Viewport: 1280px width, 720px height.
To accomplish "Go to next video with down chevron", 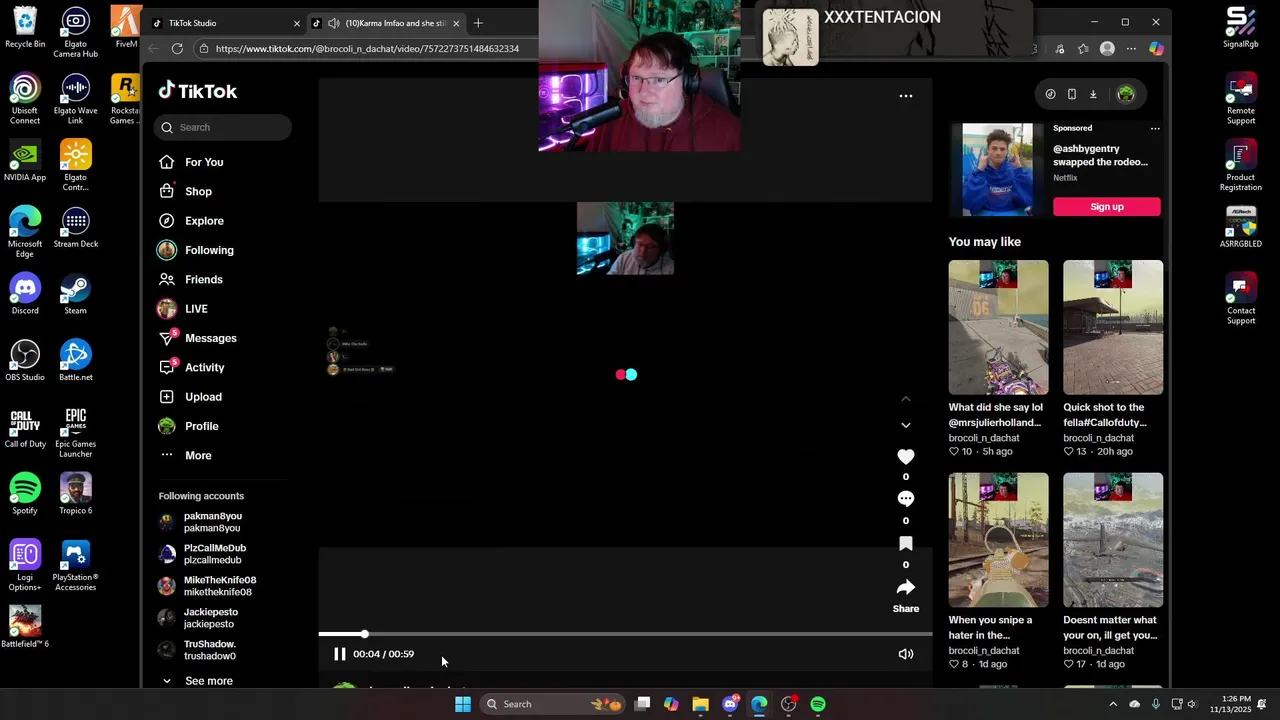I will [x=906, y=425].
